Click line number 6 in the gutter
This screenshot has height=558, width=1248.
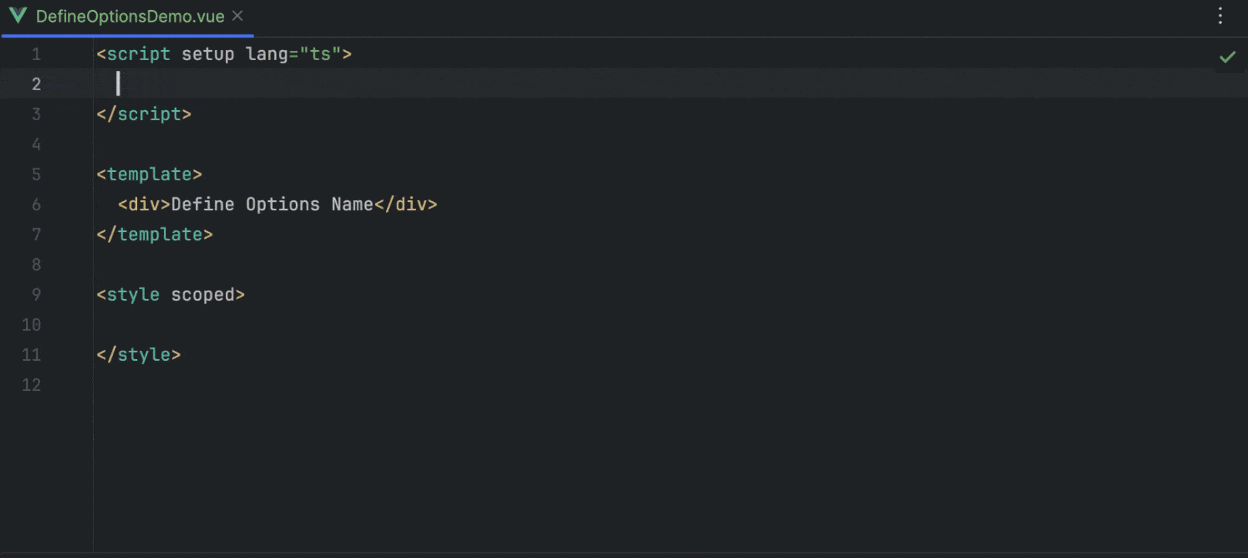coord(36,204)
